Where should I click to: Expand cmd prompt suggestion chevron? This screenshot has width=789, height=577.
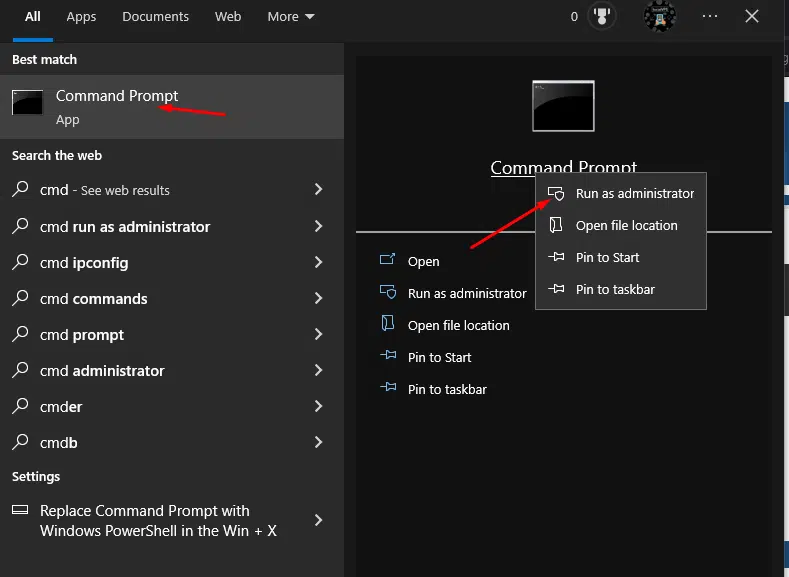pyautogui.click(x=319, y=334)
